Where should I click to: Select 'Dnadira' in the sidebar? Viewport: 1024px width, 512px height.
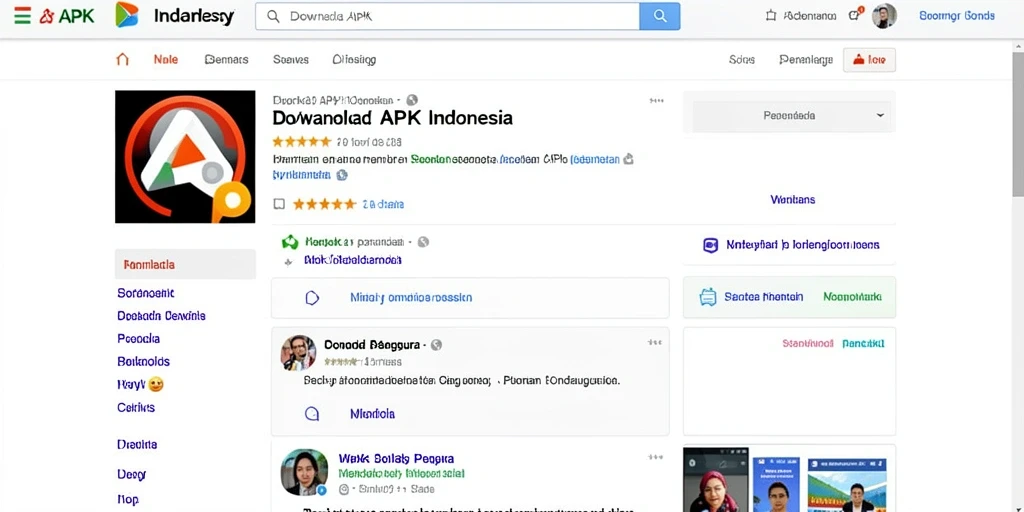pyautogui.click(x=137, y=445)
